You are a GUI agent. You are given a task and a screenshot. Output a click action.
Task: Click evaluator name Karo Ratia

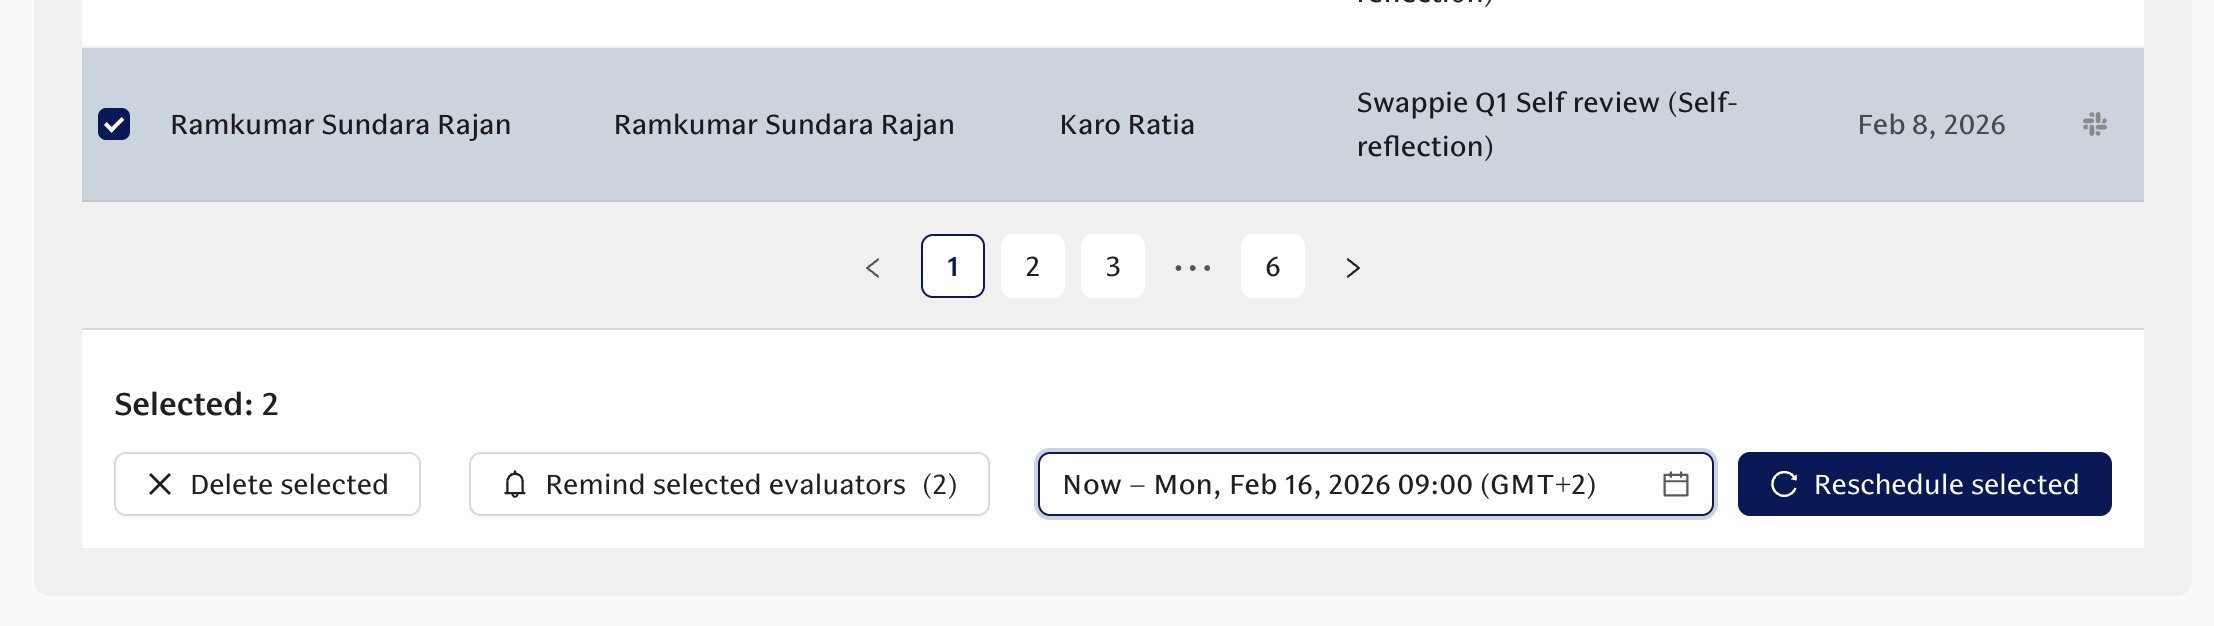[x=1126, y=123]
